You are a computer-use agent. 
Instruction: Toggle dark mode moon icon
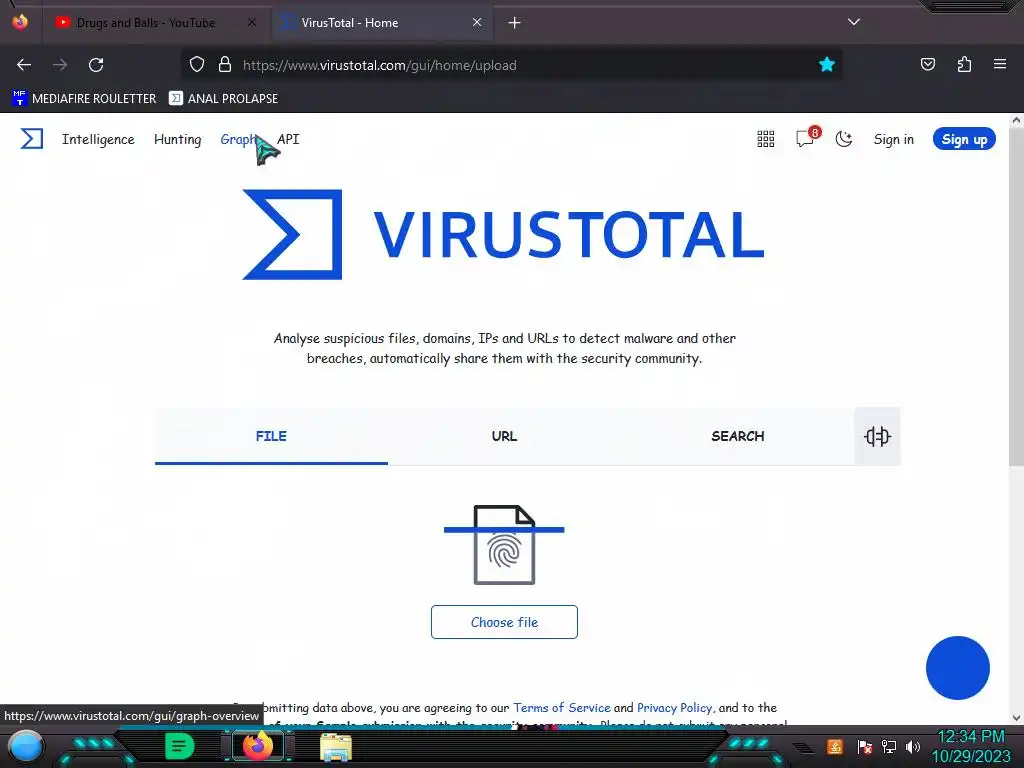tap(844, 138)
